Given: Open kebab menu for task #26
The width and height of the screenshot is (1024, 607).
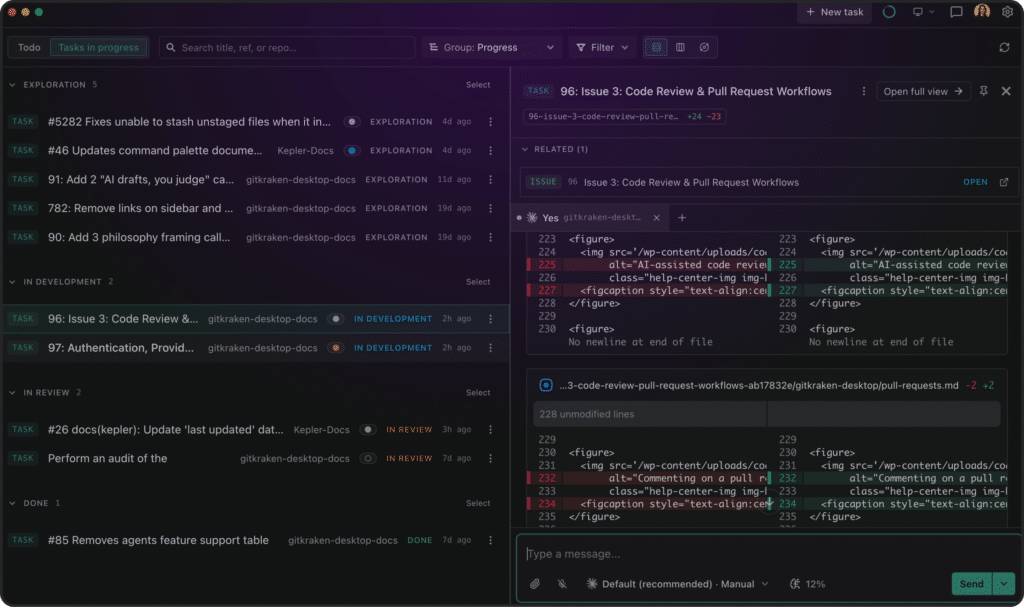Looking at the screenshot, I should [490, 429].
